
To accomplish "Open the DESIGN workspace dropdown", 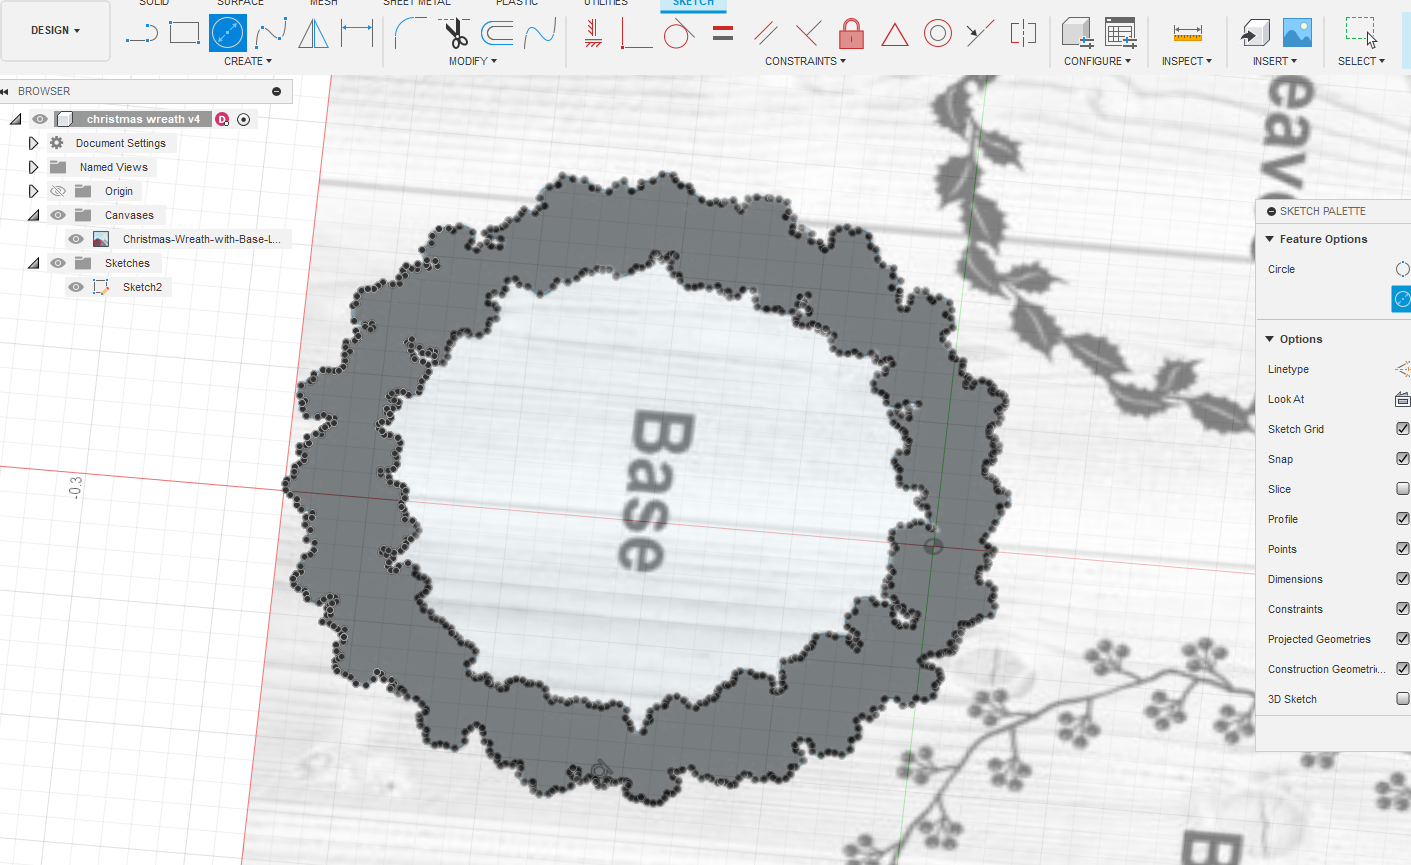I will [x=55, y=31].
